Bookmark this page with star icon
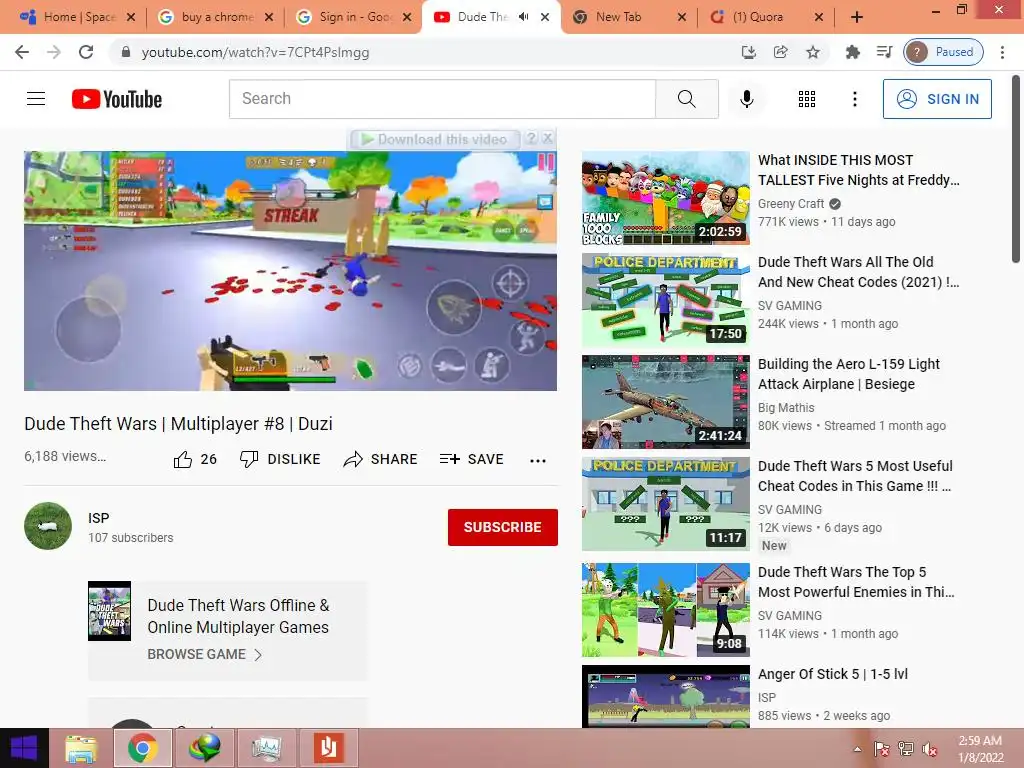This screenshot has width=1024, height=768. click(x=812, y=52)
